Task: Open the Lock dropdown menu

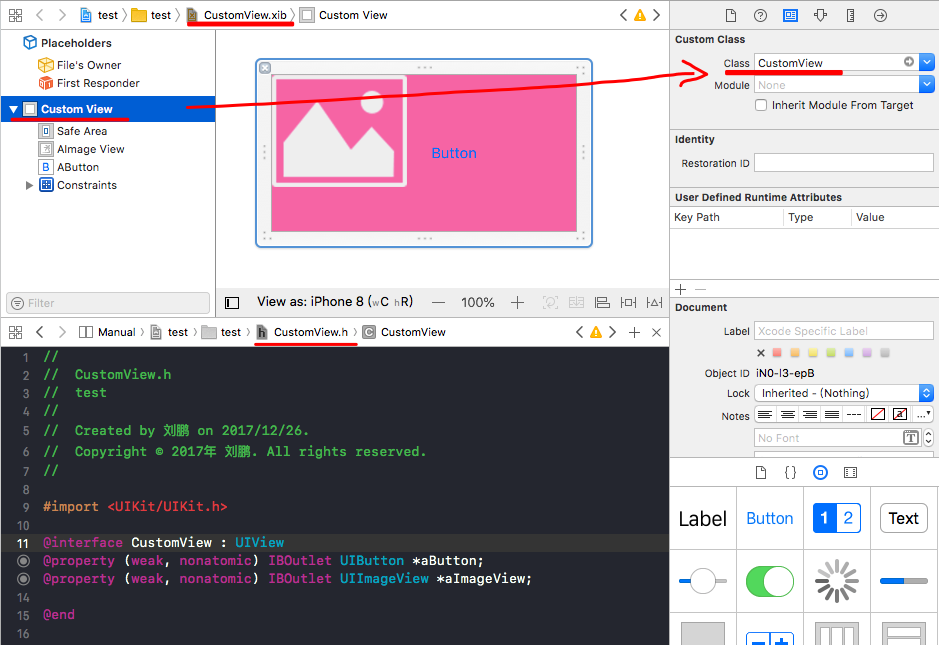Action: [844, 393]
